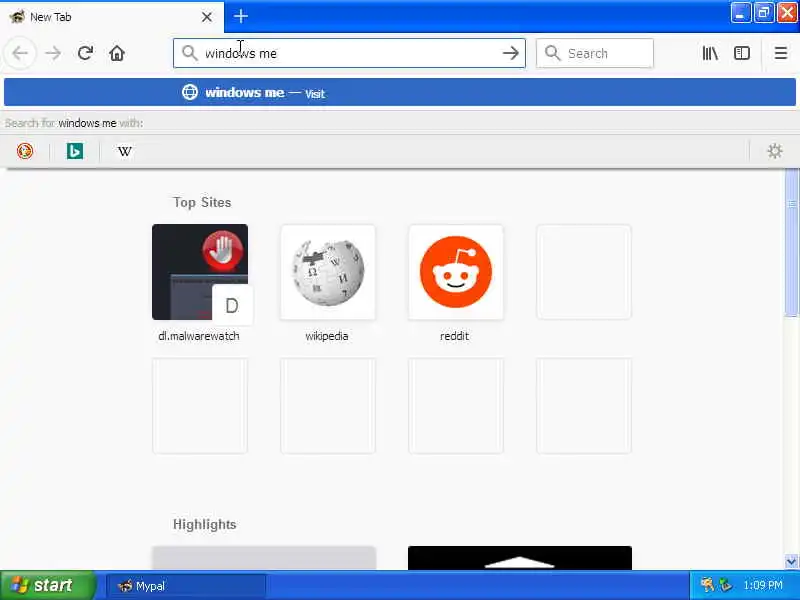
Task: Select the New Tab tab
Action: (x=112, y=17)
